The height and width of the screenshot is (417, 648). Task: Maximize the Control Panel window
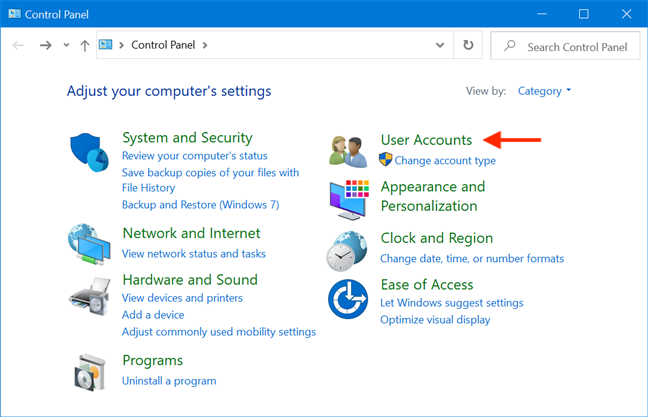click(x=584, y=14)
